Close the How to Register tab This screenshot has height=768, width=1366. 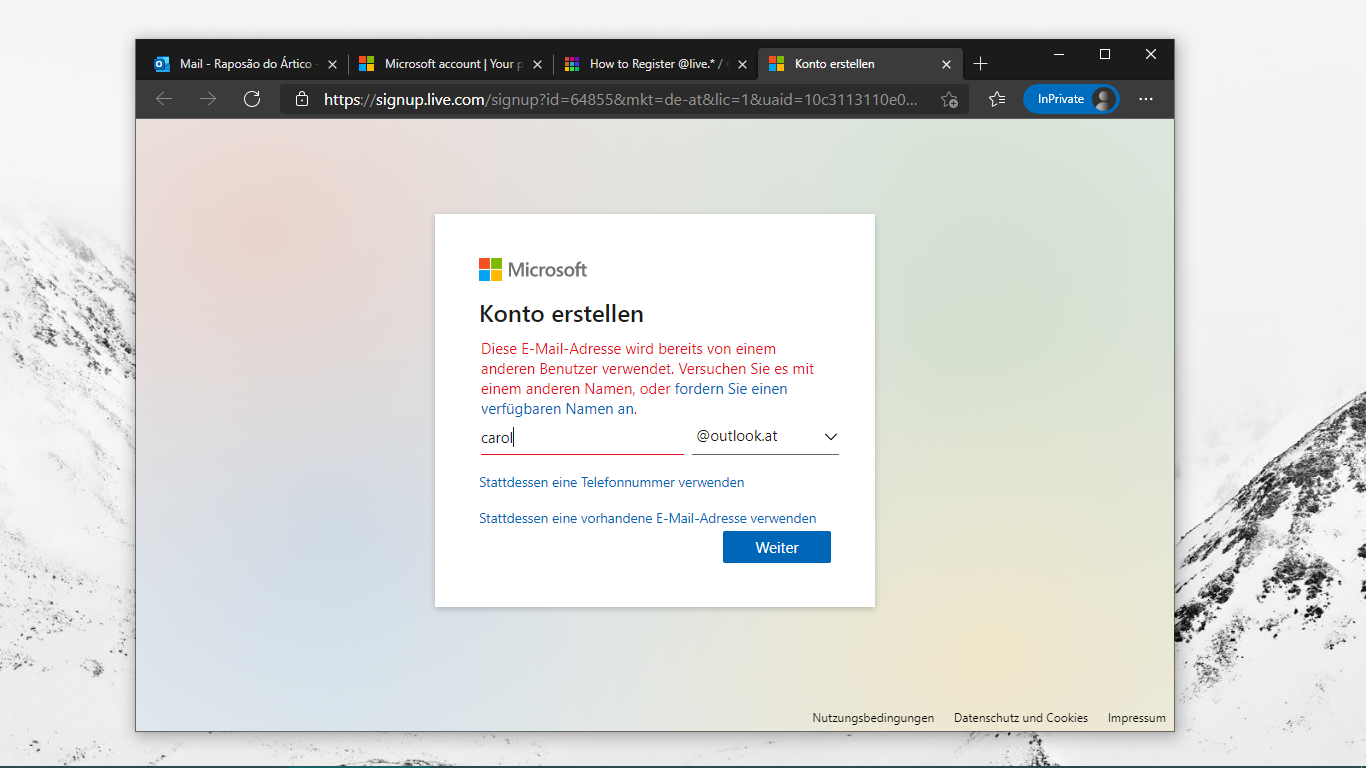coord(742,64)
